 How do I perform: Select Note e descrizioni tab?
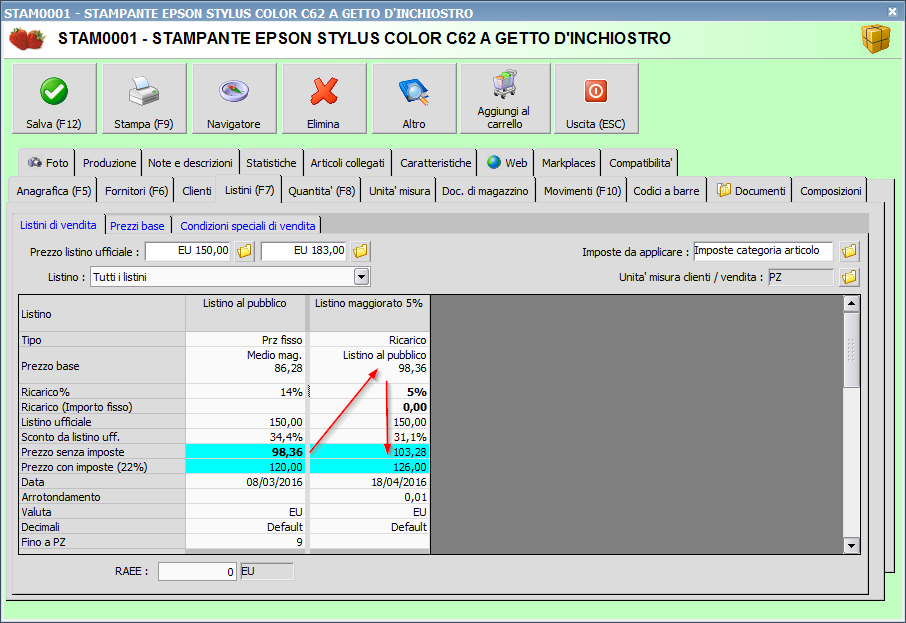(190, 163)
